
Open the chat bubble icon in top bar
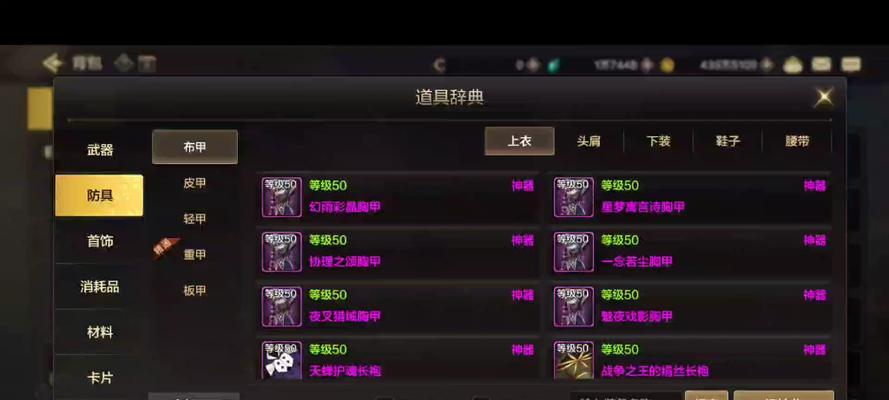(x=850, y=65)
